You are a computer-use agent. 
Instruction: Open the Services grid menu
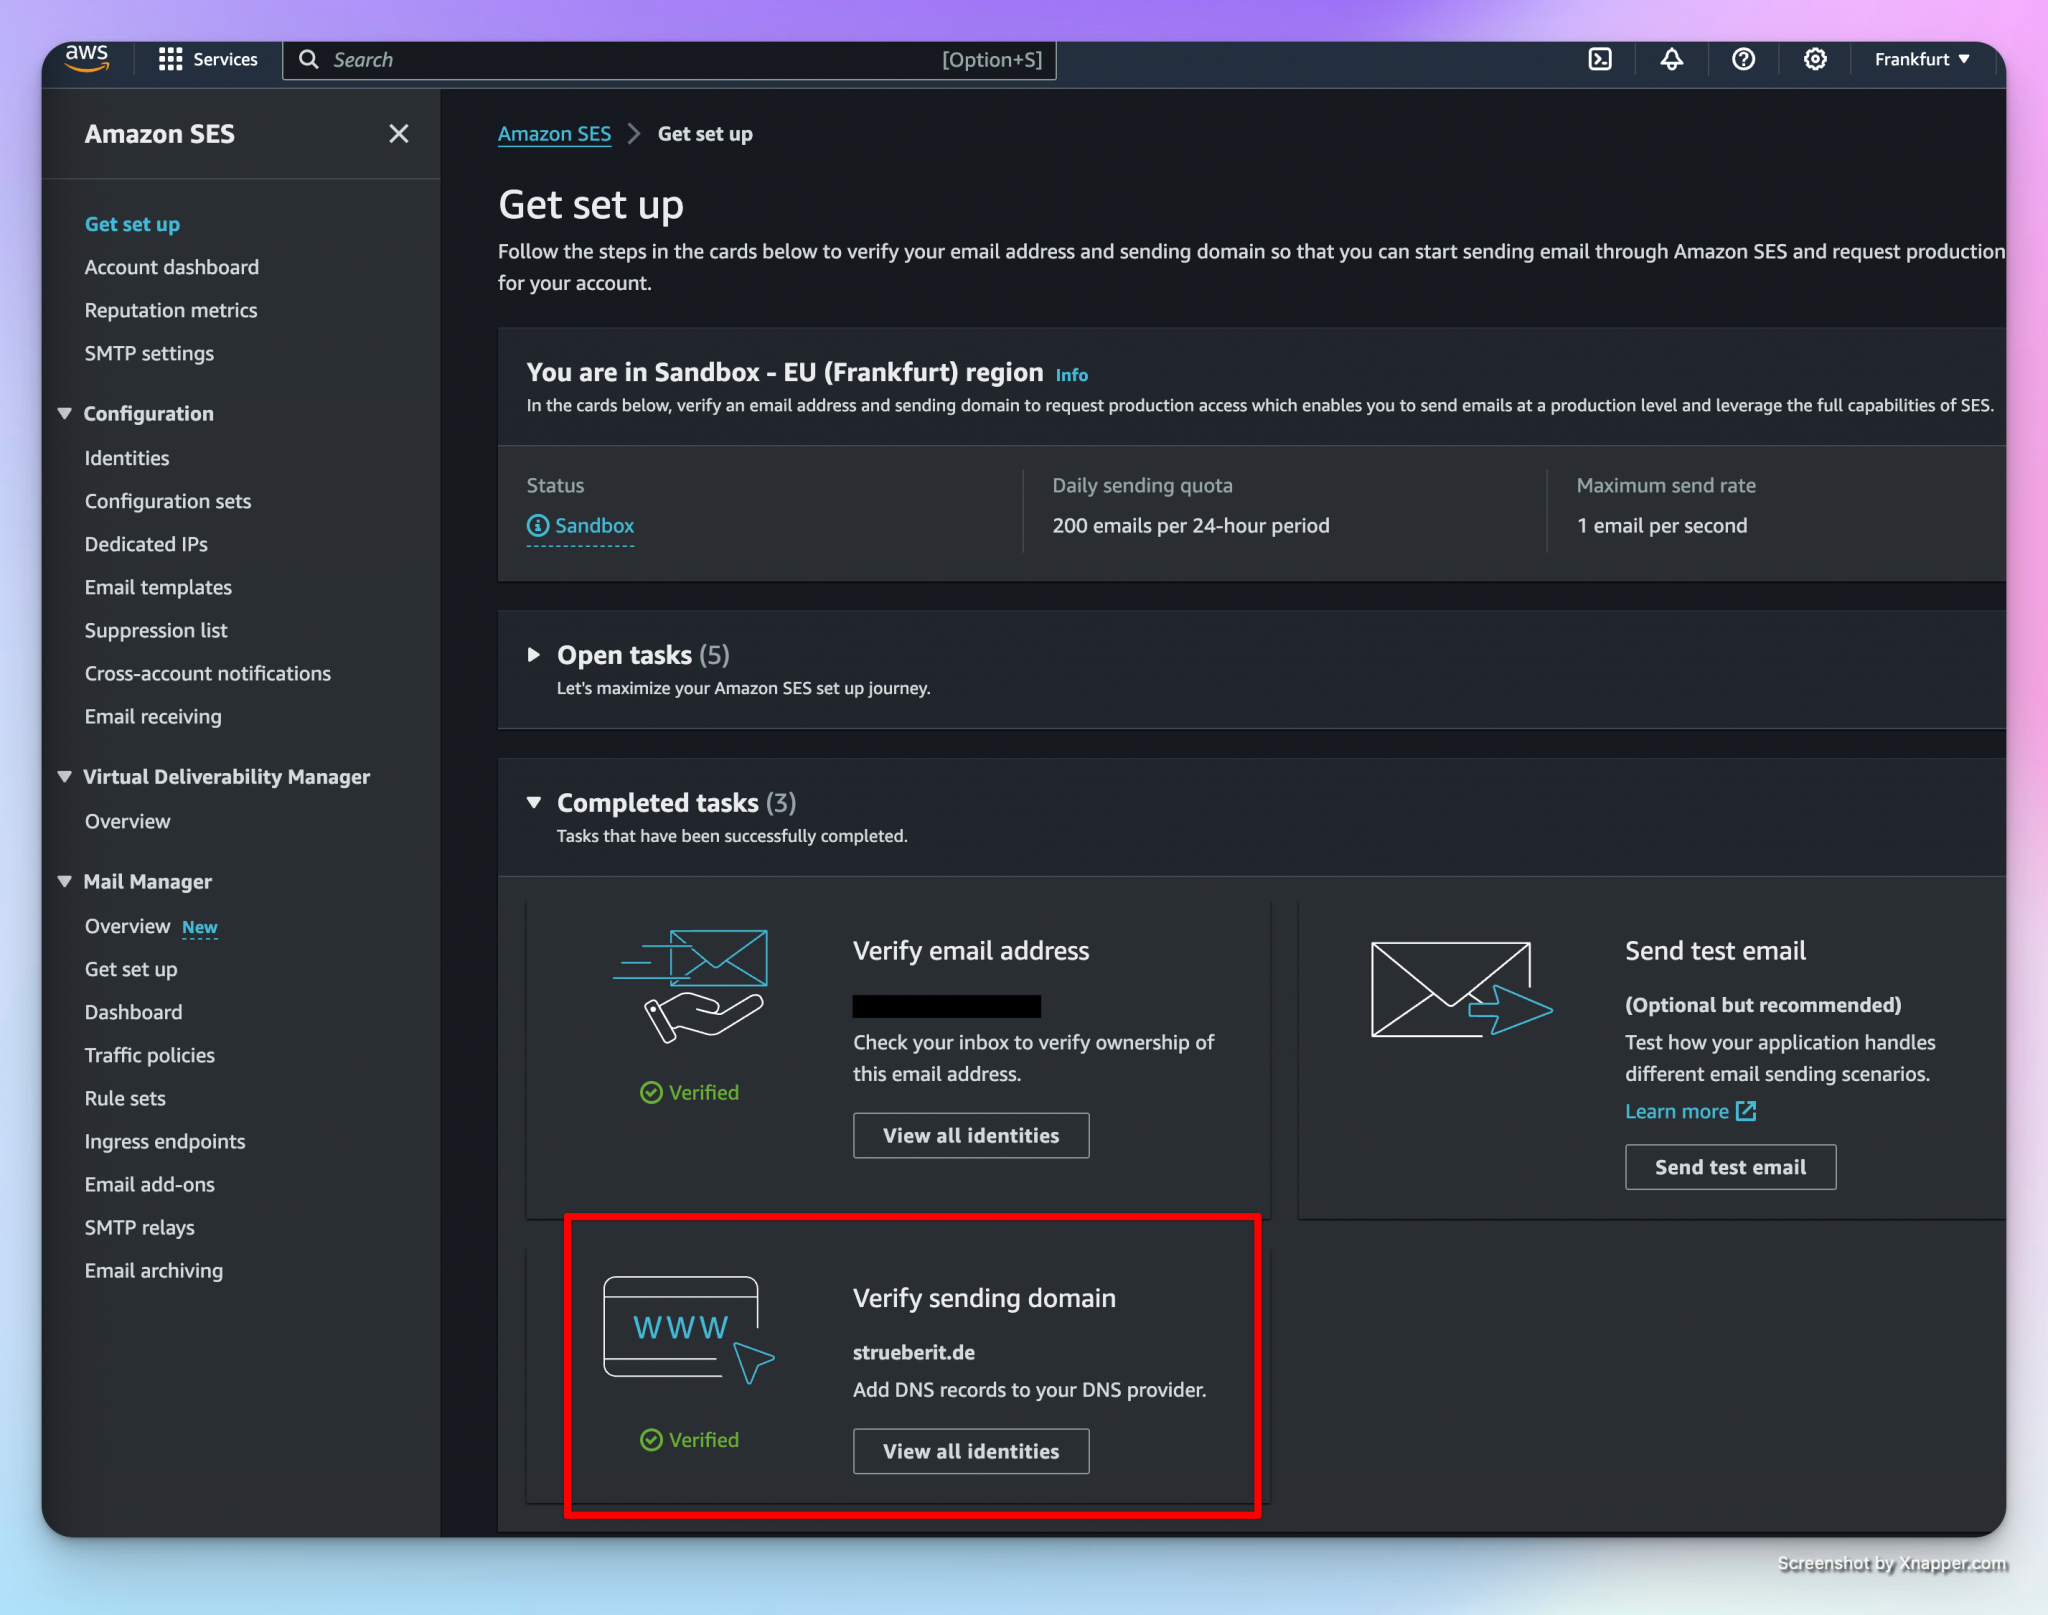click(x=208, y=60)
